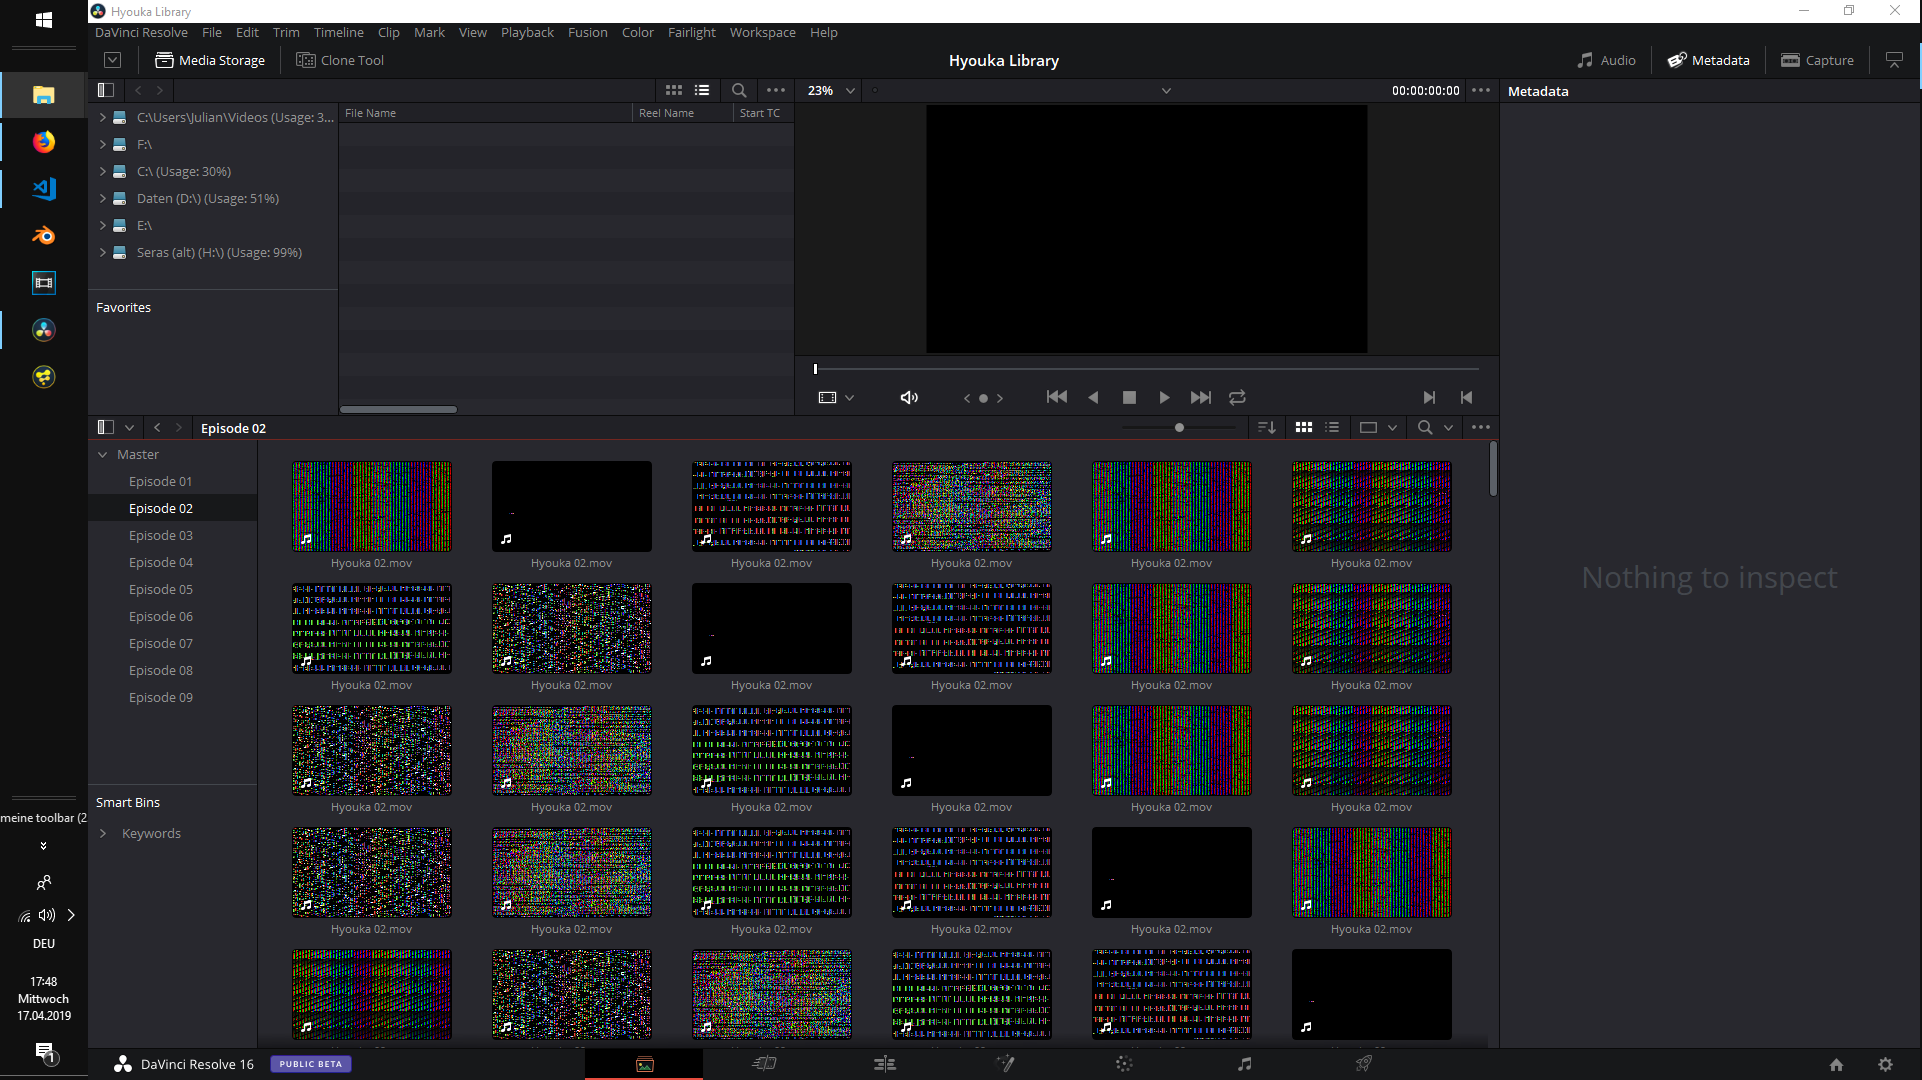The width and height of the screenshot is (1922, 1080).
Task: Click the media pool search icon
Action: coord(1425,427)
